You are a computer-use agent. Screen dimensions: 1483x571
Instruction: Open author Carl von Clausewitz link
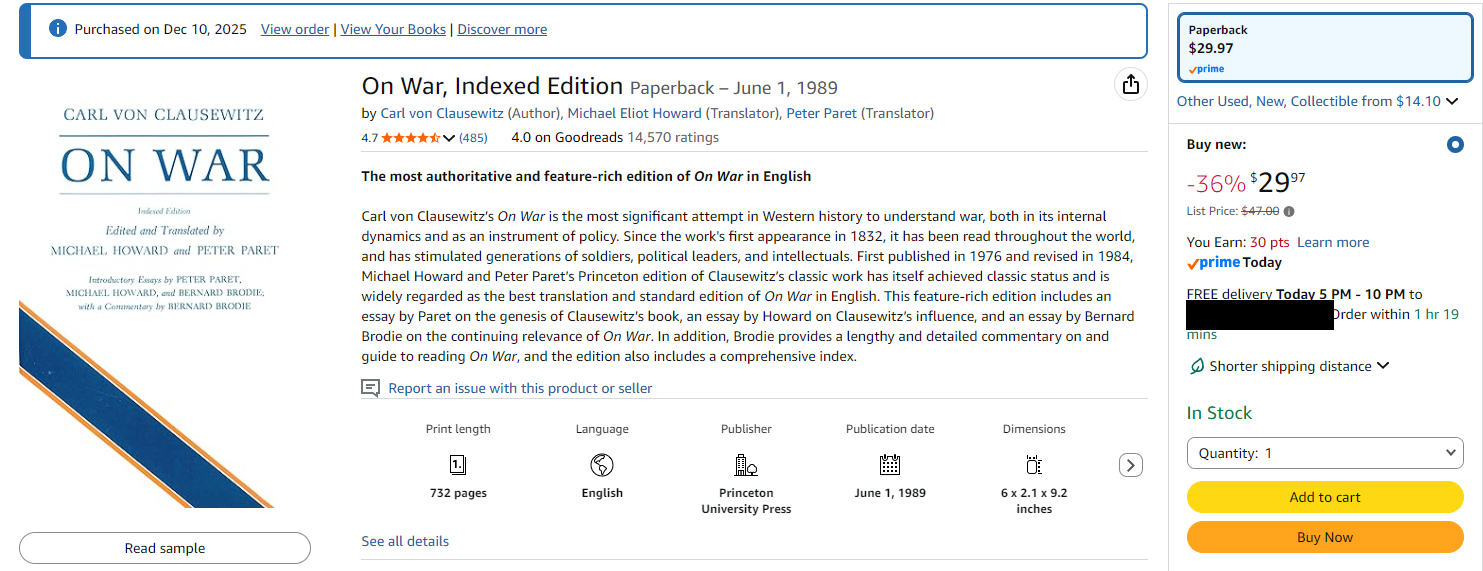[442, 113]
